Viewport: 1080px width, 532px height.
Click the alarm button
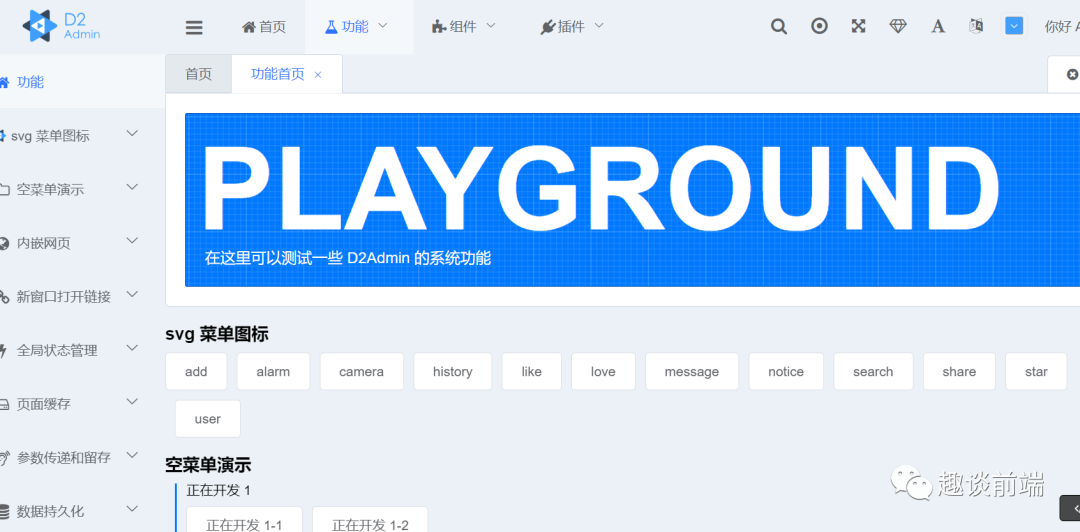(x=273, y=371)
